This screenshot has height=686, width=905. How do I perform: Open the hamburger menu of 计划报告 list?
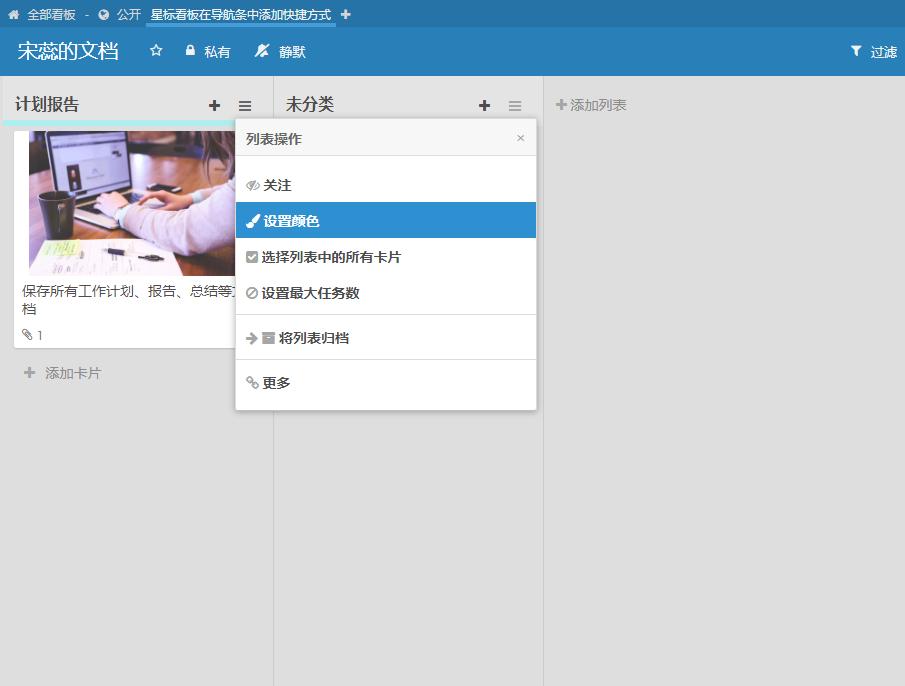click(x=245, y=105)
